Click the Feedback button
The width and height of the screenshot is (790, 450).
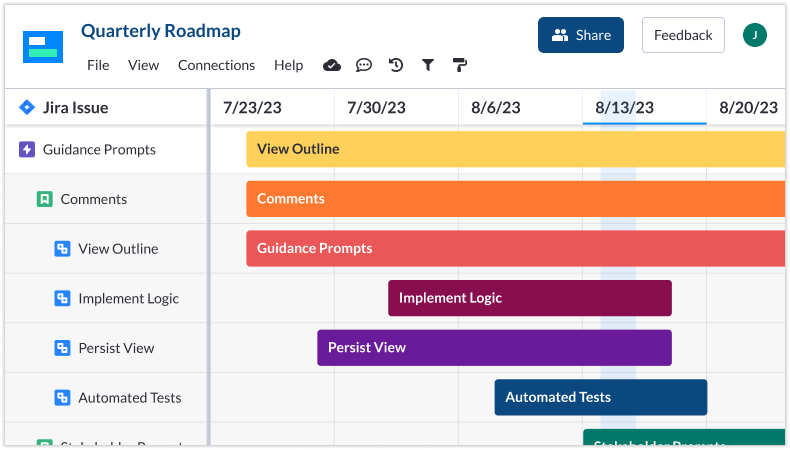pos(683,35)
